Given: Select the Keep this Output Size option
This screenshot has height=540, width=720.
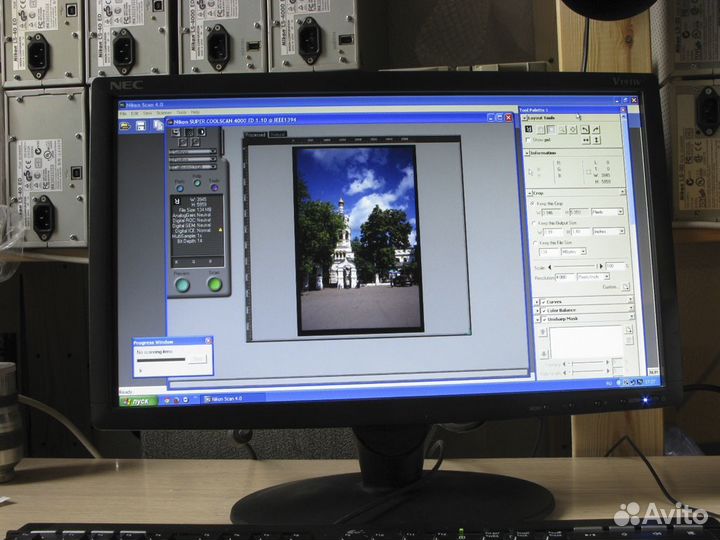Looking at the screenshot, I should pos(531,221).
